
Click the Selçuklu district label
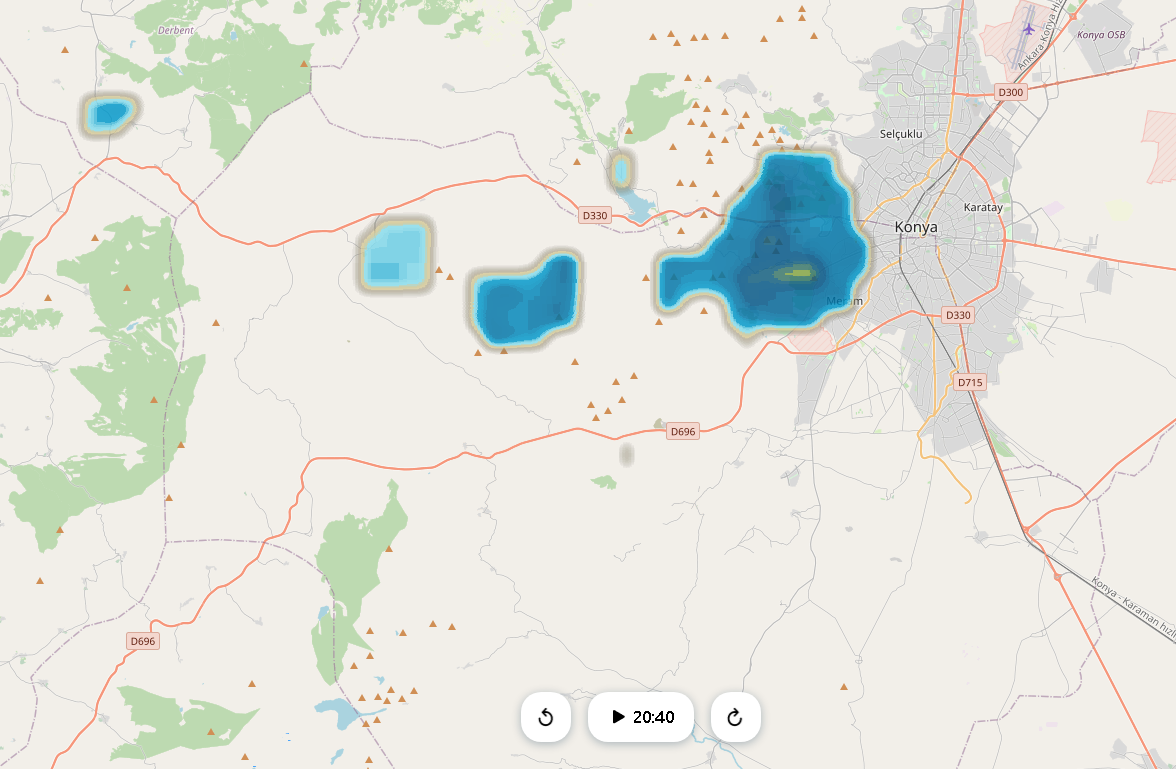point(901,134)
